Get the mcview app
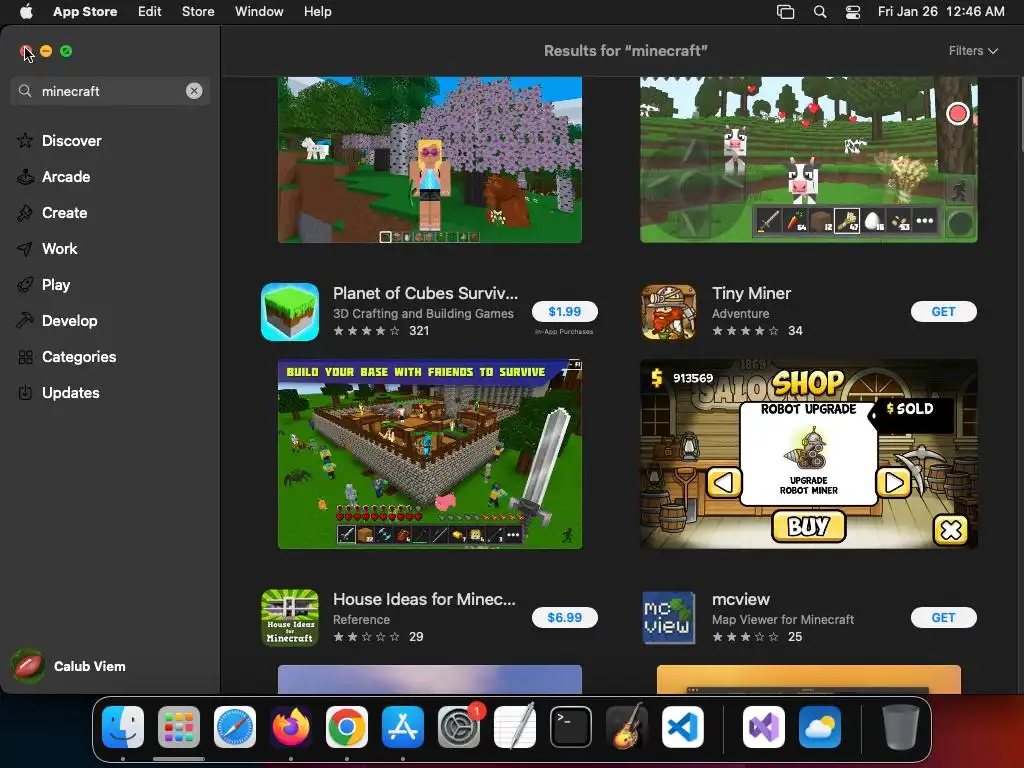Screen dimensions: 1024x768 tap(944, 617)
